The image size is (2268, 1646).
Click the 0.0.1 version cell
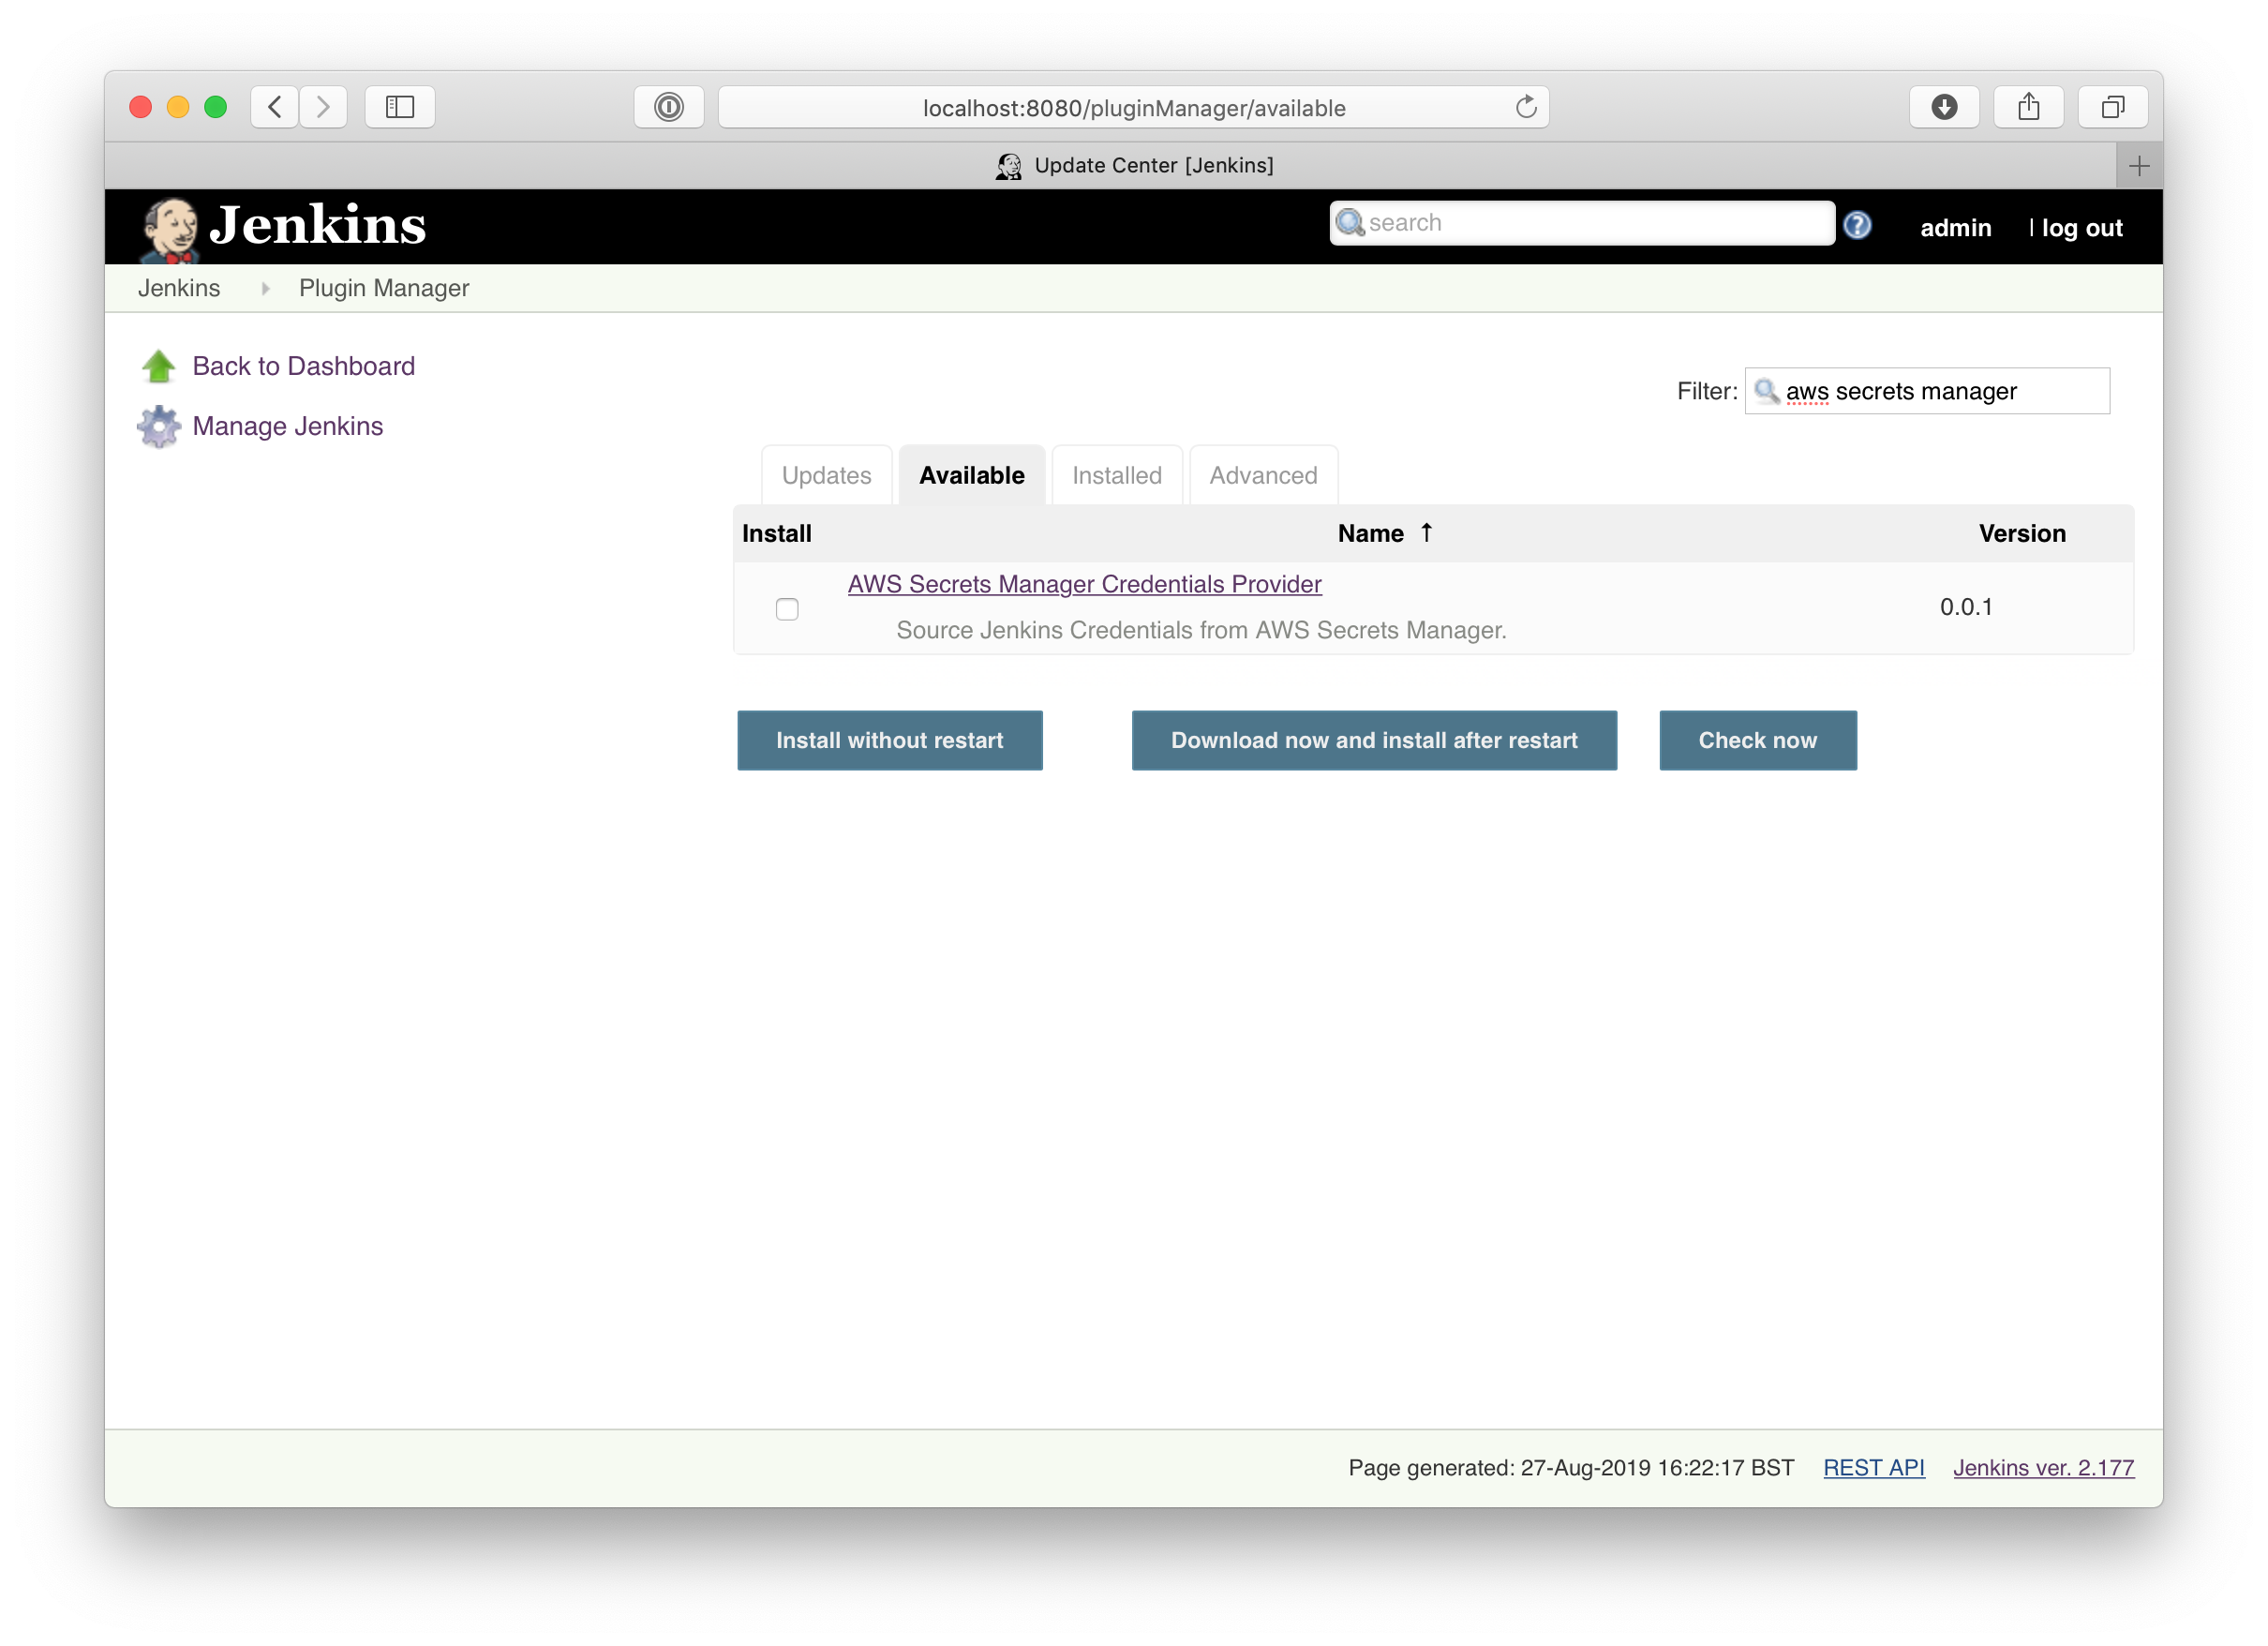[1966, 608]
